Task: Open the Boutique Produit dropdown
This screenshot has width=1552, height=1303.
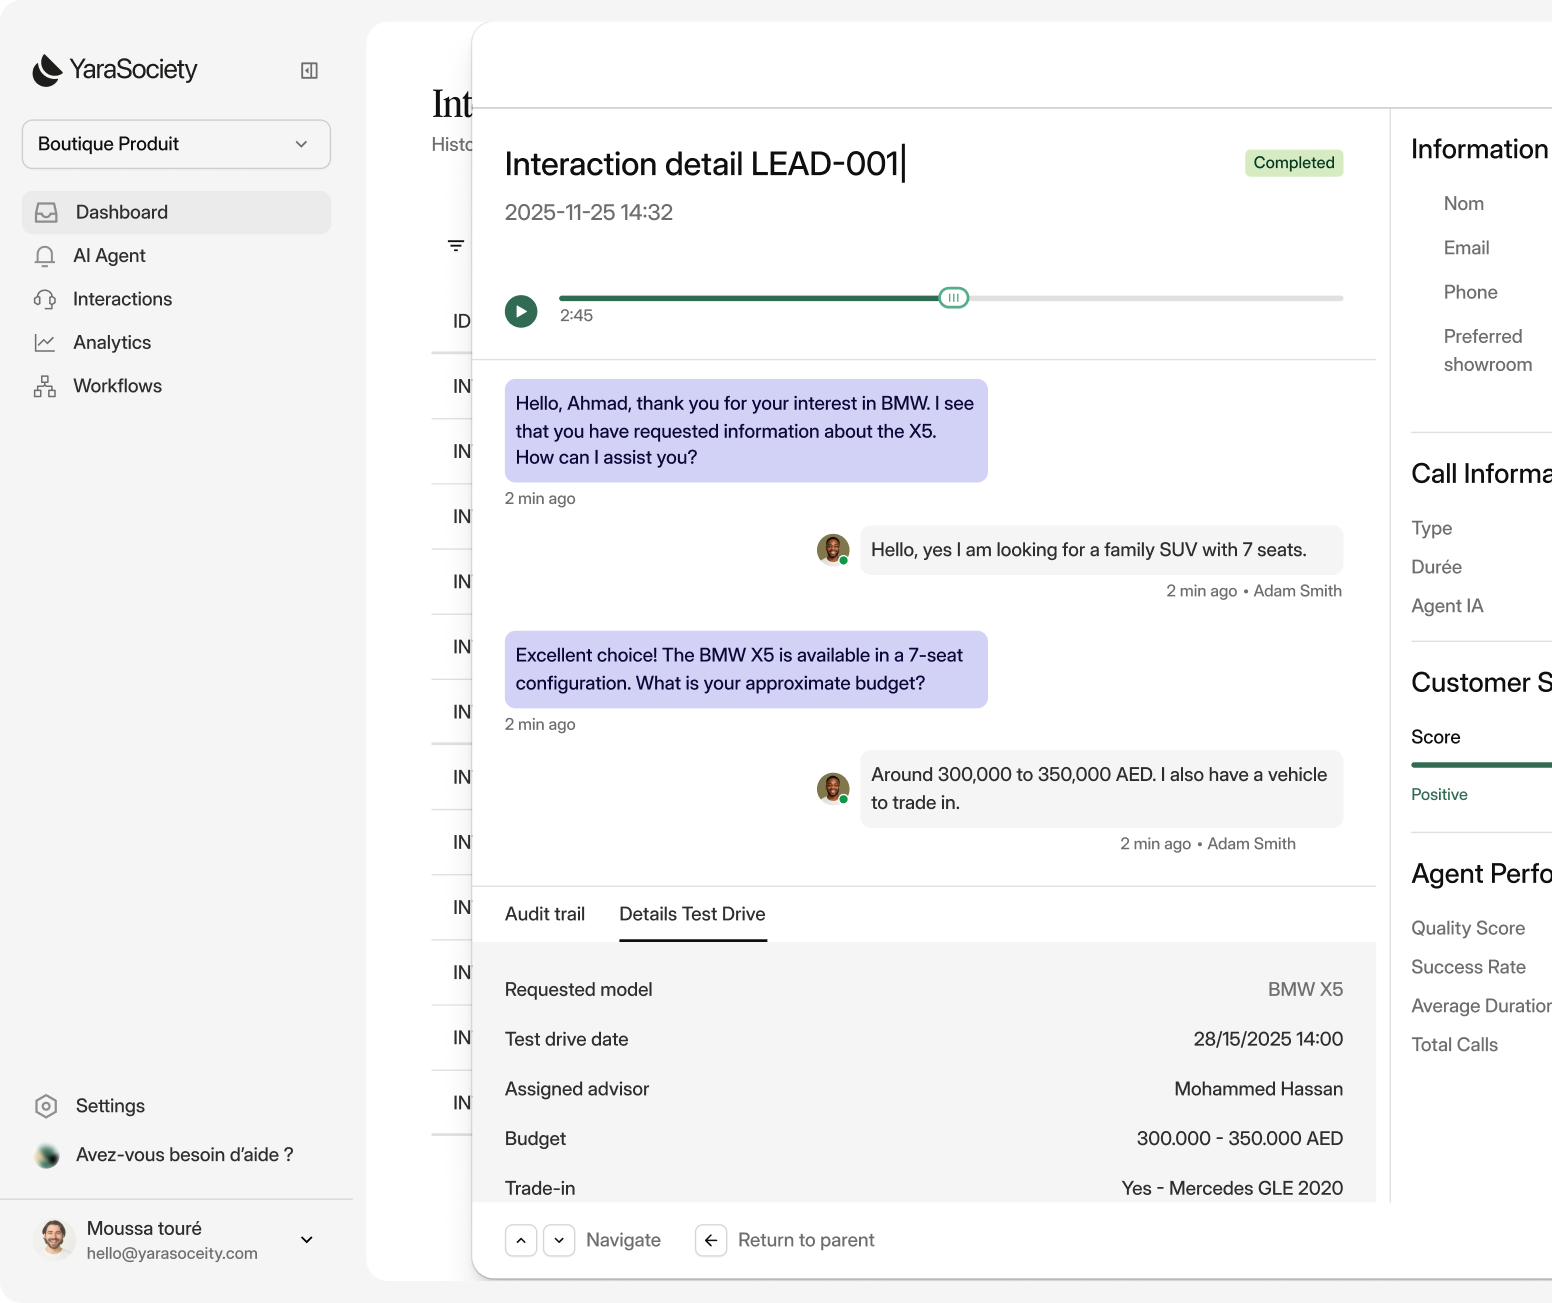Action: 176,144
